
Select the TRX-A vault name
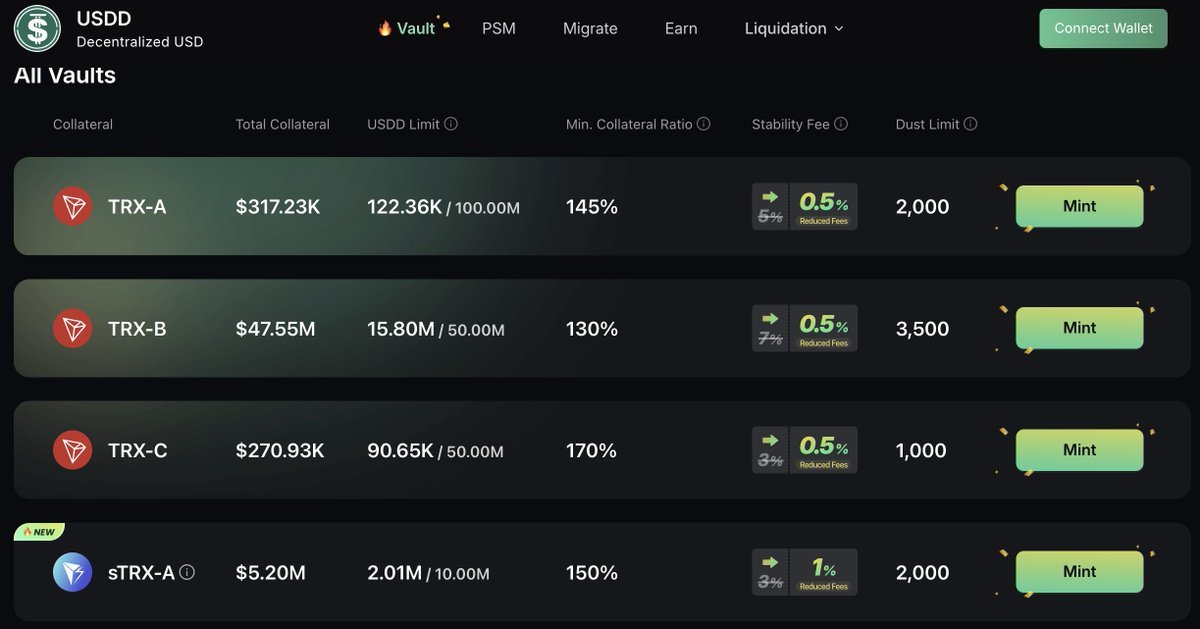click(x=137, y=207)
